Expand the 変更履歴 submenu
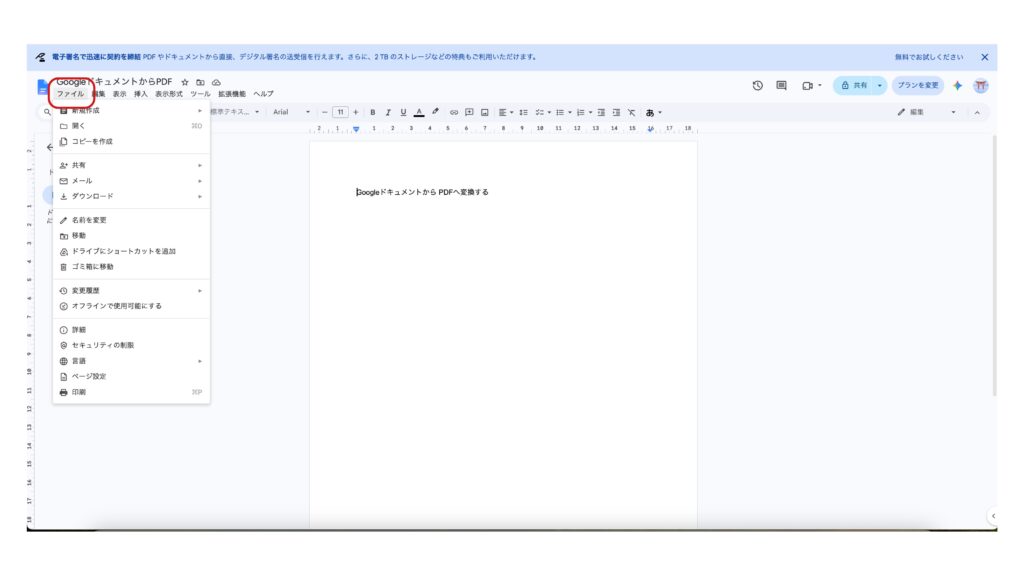Screen dimensions: 1024x576 131,291
